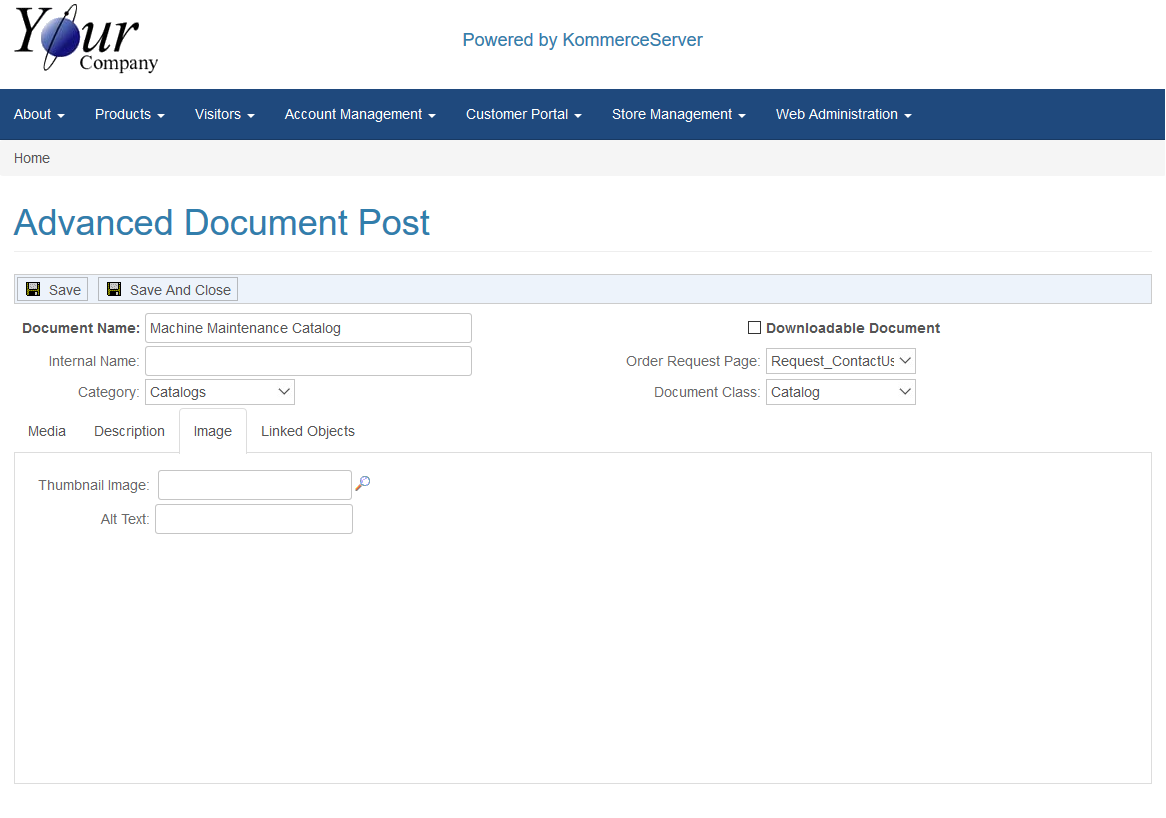
Task: Open the About menu
Action: (x=39, y=114)
